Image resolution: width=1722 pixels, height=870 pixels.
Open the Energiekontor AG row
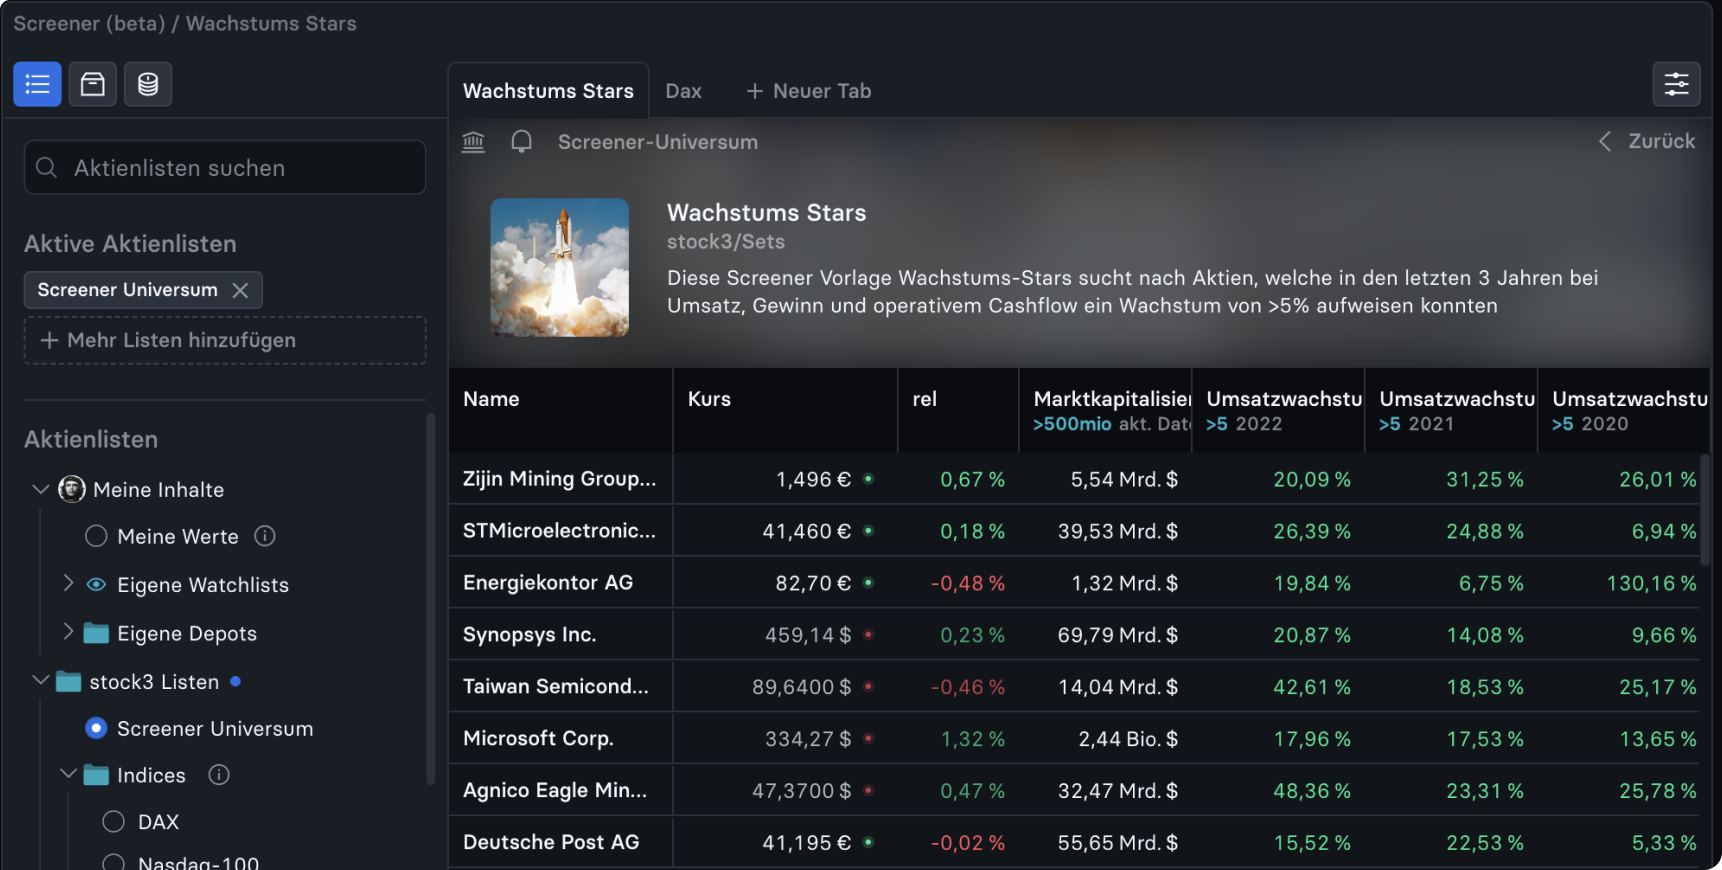(1075, 582)
